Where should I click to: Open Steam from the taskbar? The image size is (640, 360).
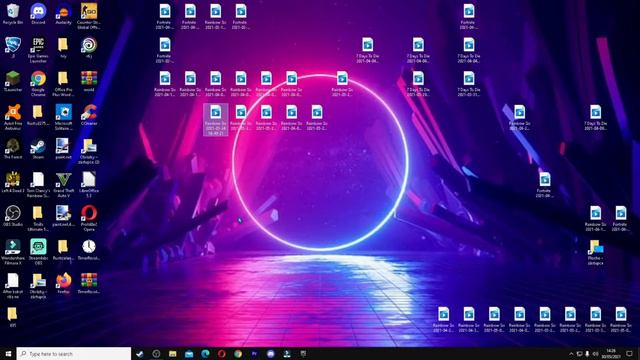tap(140, 353)
